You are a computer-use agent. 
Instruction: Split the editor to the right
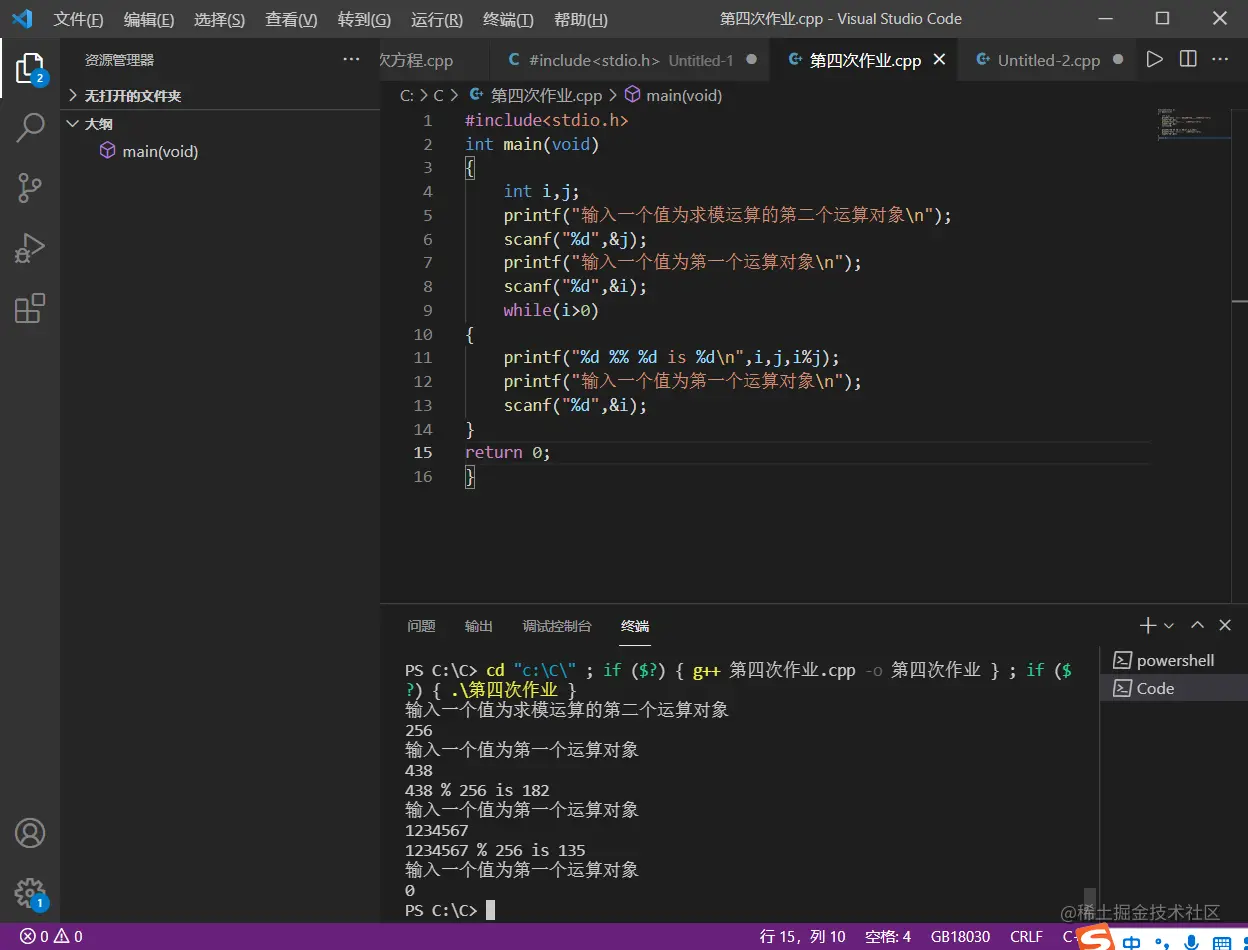pyautogui.click(x=1188, y=60)
